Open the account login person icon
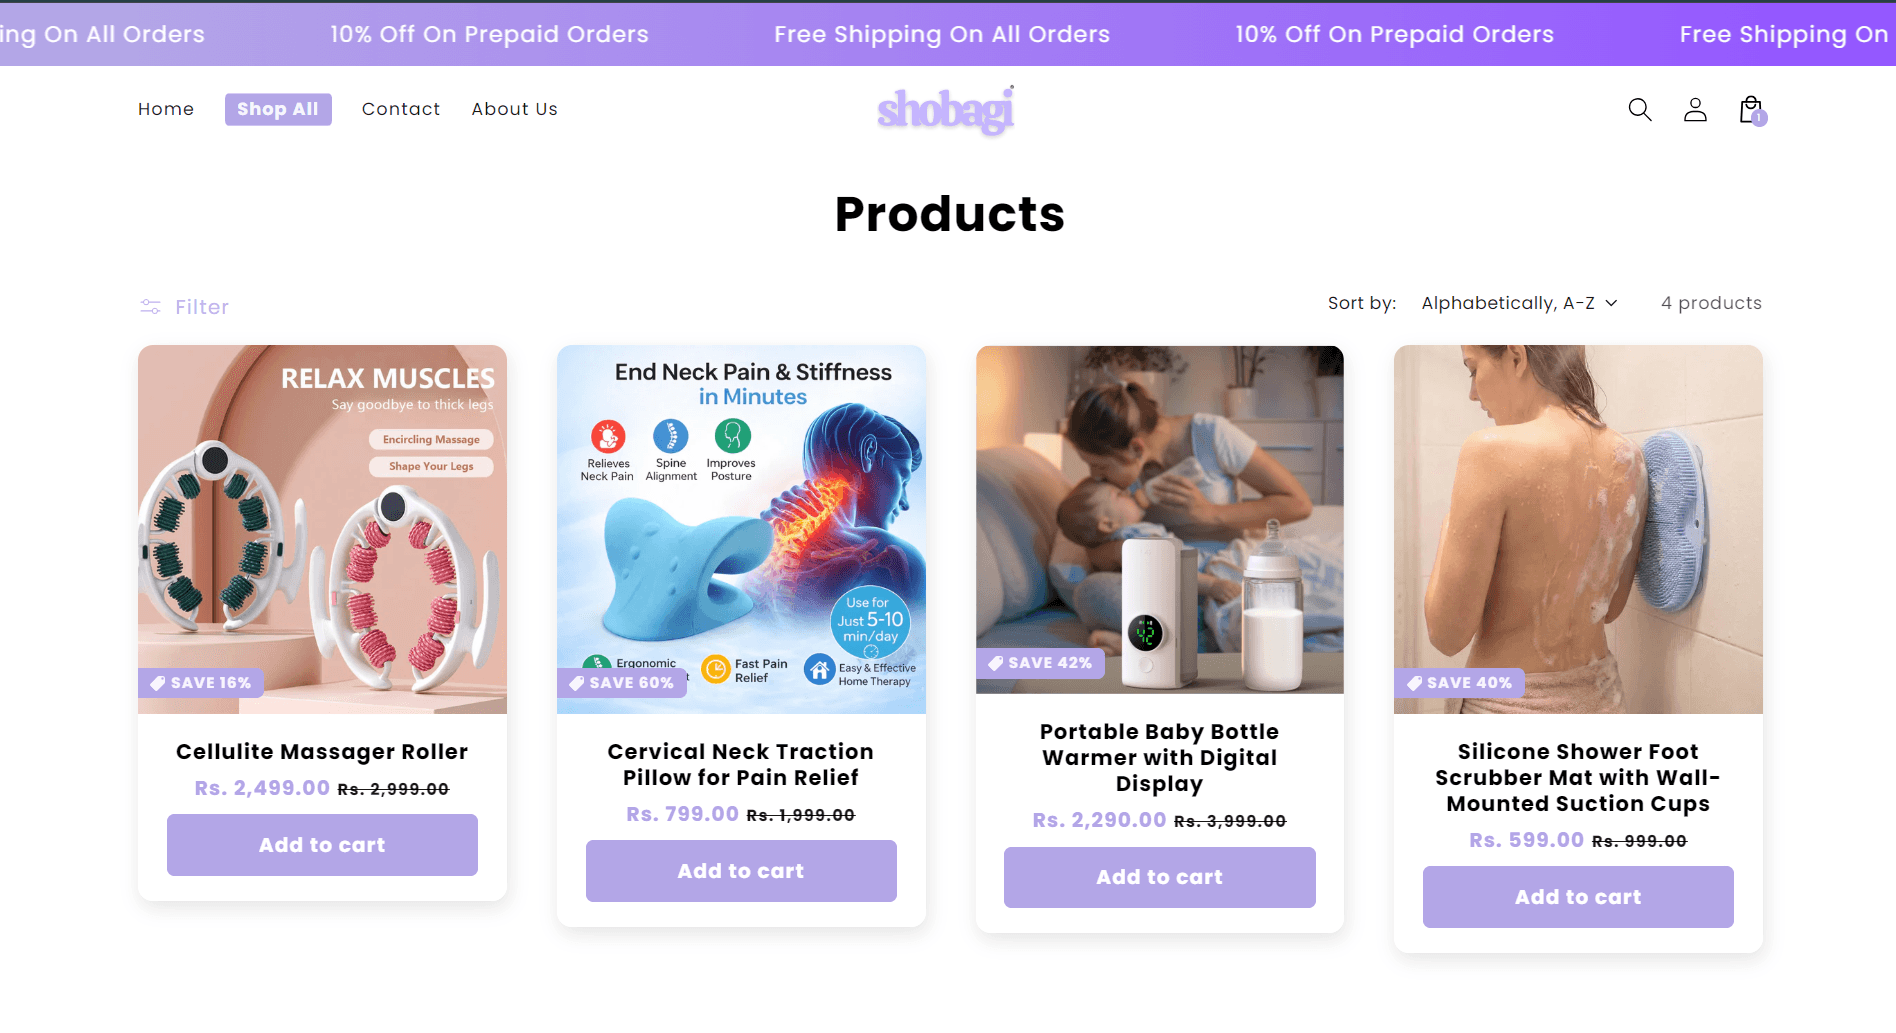This screenshot has width=1896, height=1033. pos(1695,109)
